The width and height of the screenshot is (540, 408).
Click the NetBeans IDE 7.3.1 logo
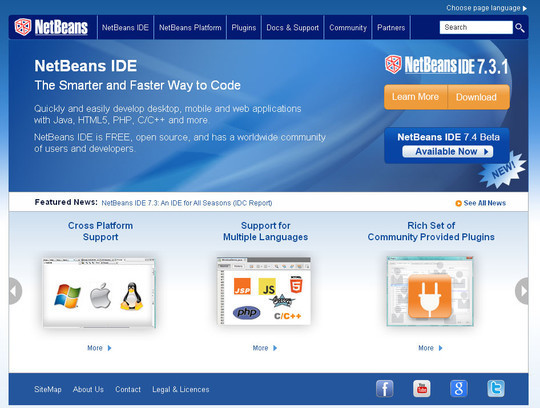tap(447, 65)
